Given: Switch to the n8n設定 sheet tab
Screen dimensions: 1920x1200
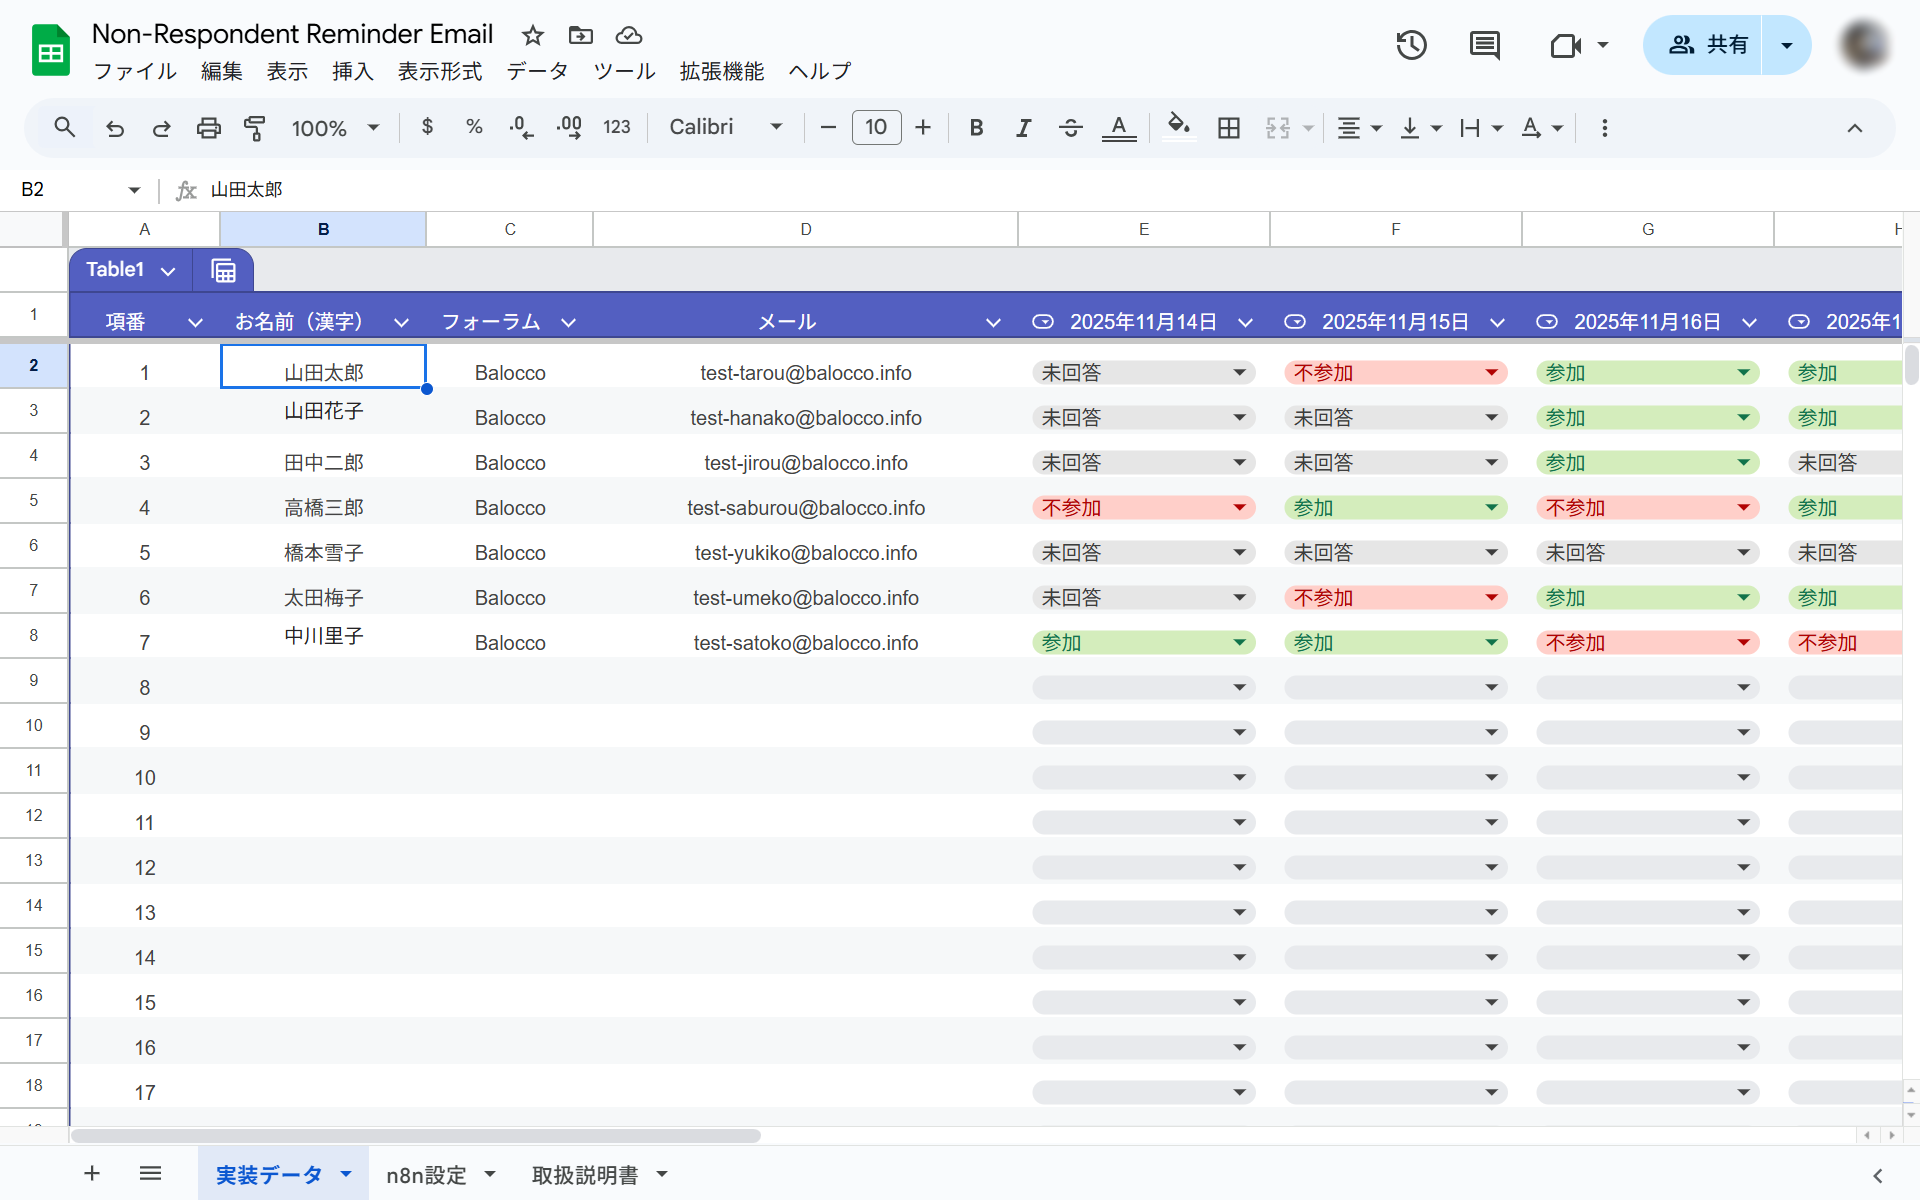Looking at the screenshot, I should [x=427, y=1175].
